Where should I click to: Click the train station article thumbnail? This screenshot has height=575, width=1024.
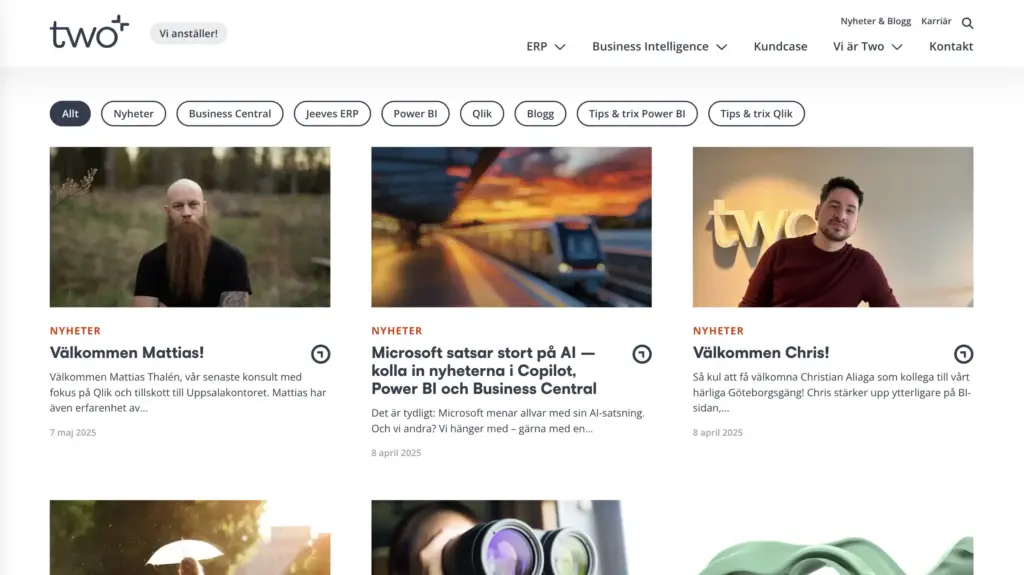click(511, 227)
